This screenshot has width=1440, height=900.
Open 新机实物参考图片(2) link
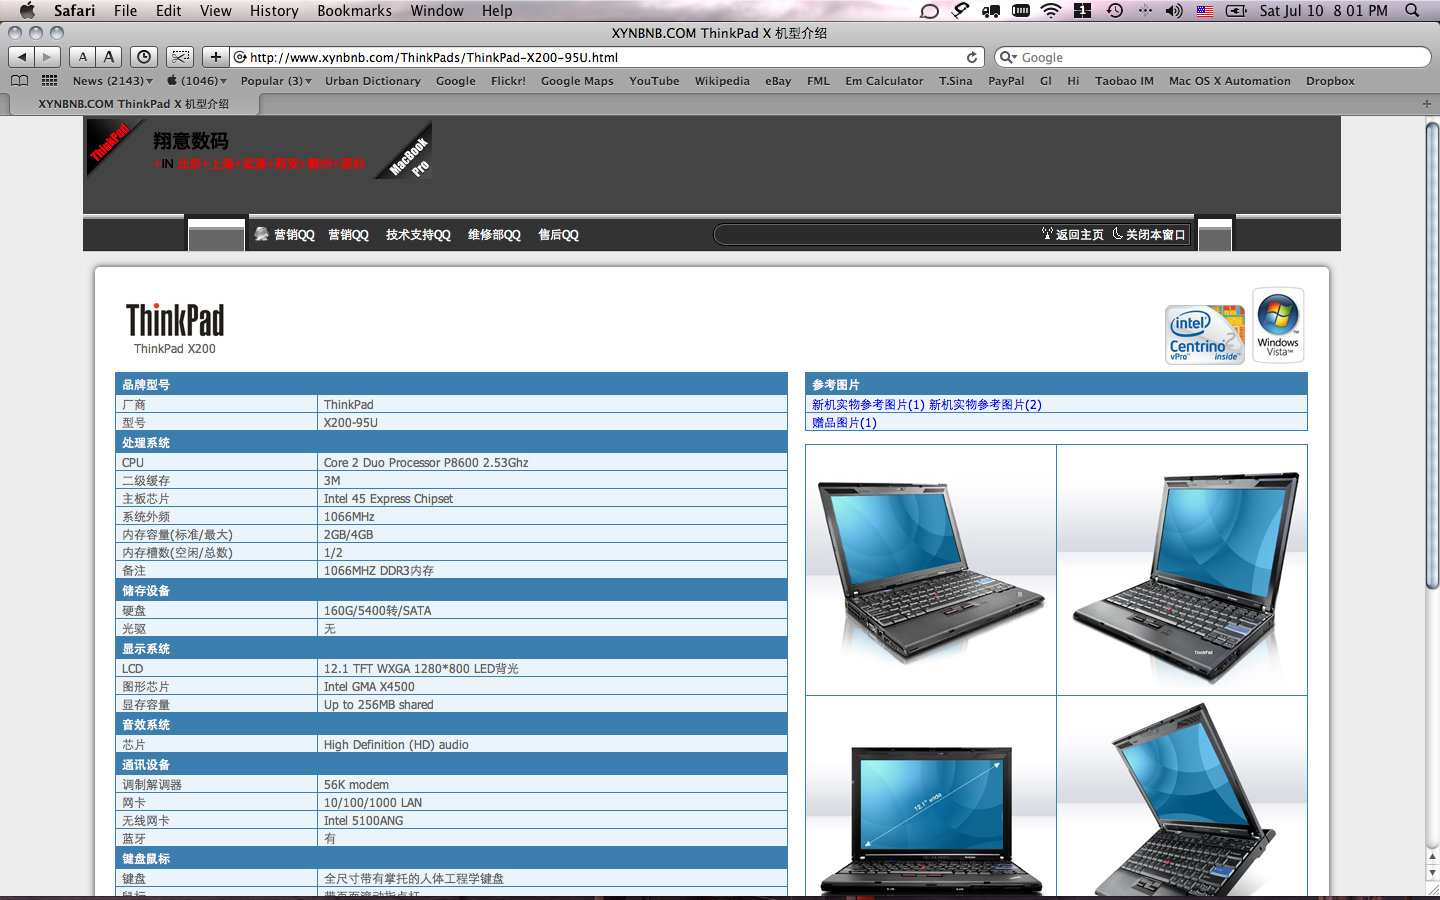point(985,405)
